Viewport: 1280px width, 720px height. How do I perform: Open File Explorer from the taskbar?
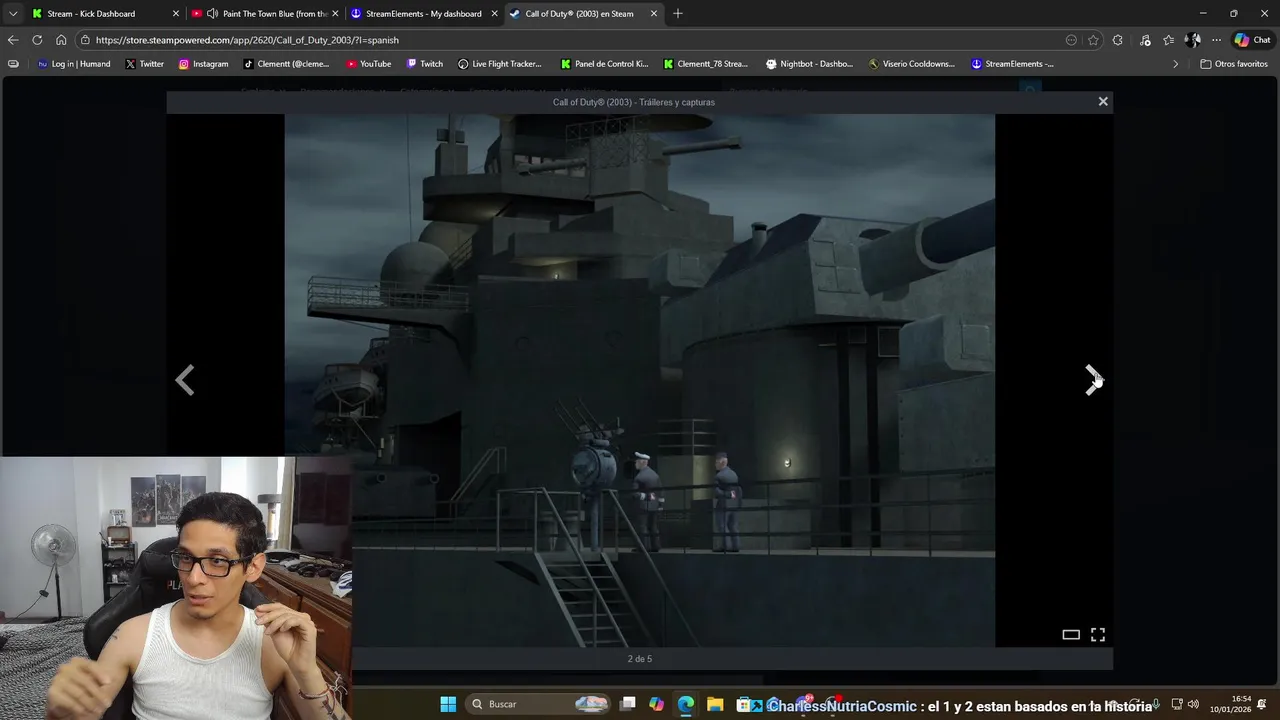(x=715, y=704)
